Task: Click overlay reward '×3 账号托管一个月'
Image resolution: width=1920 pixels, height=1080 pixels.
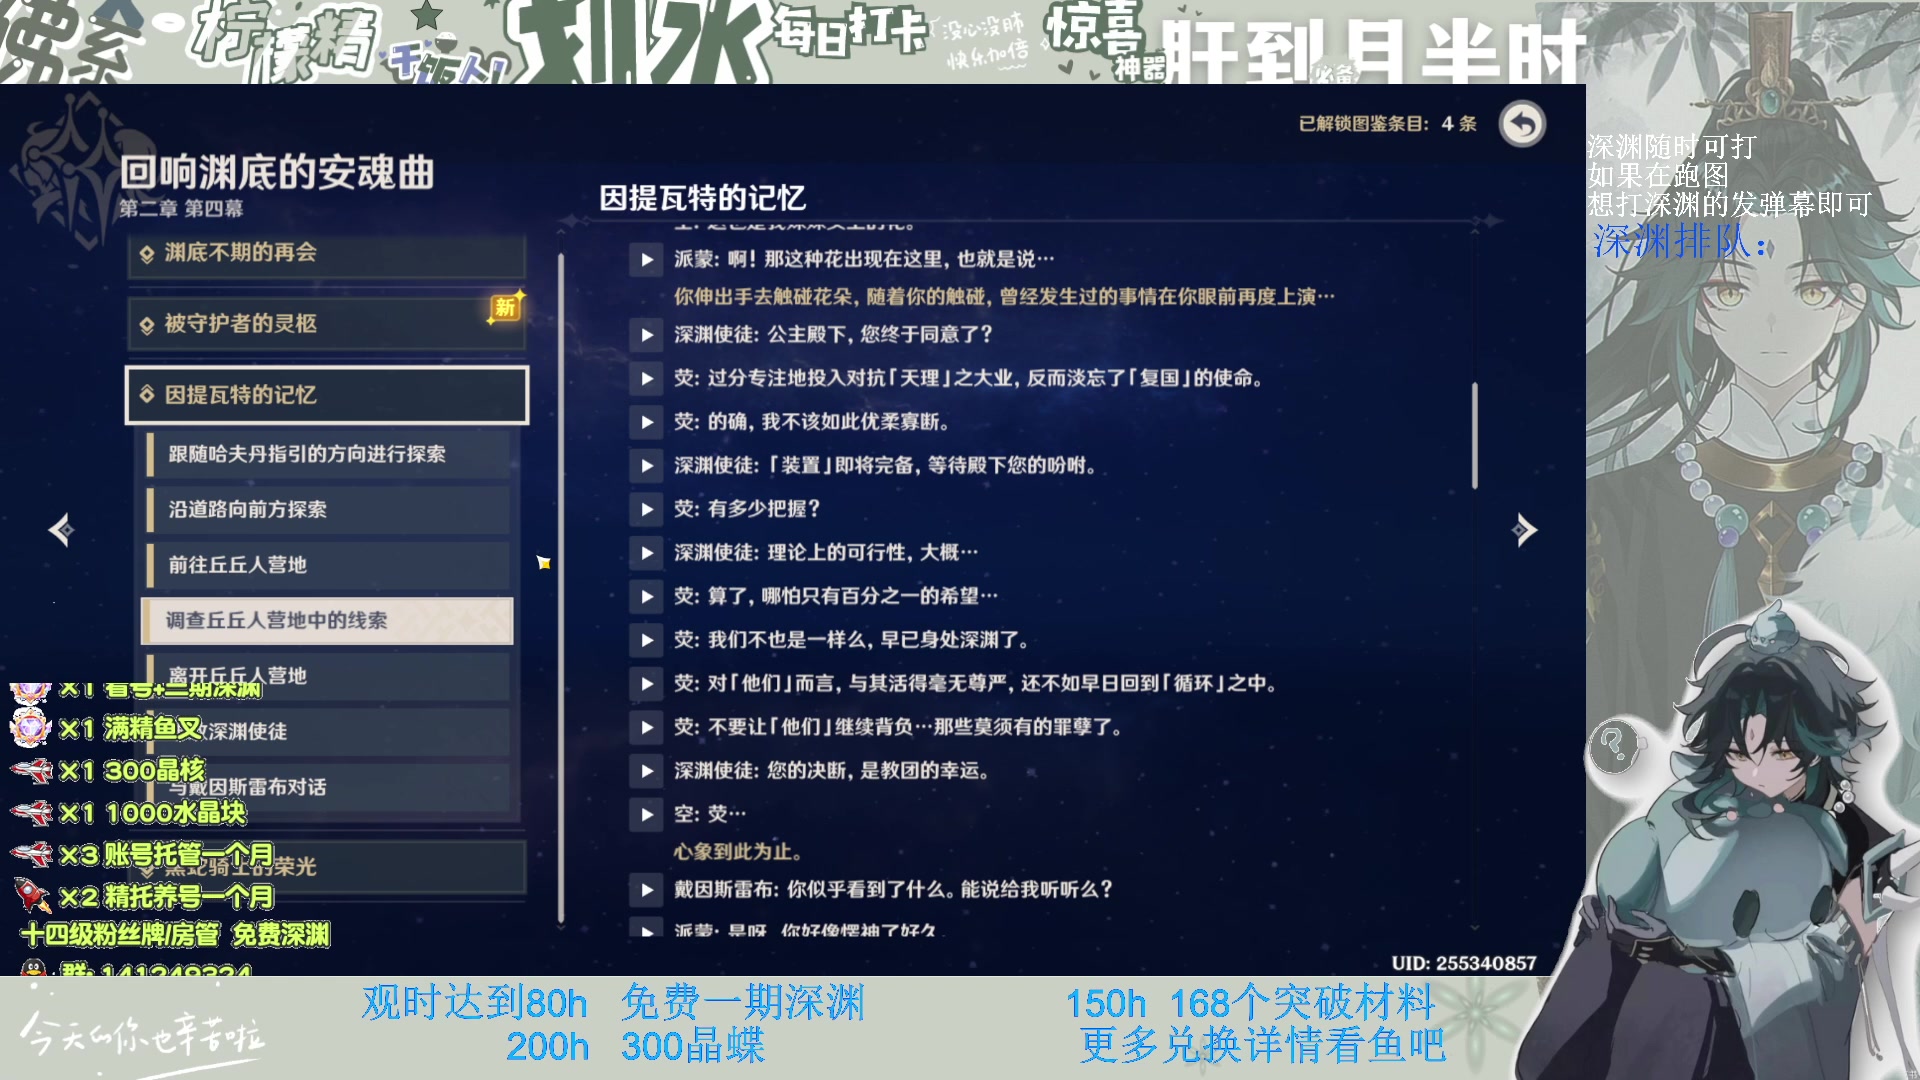Action: coord(140,855)
